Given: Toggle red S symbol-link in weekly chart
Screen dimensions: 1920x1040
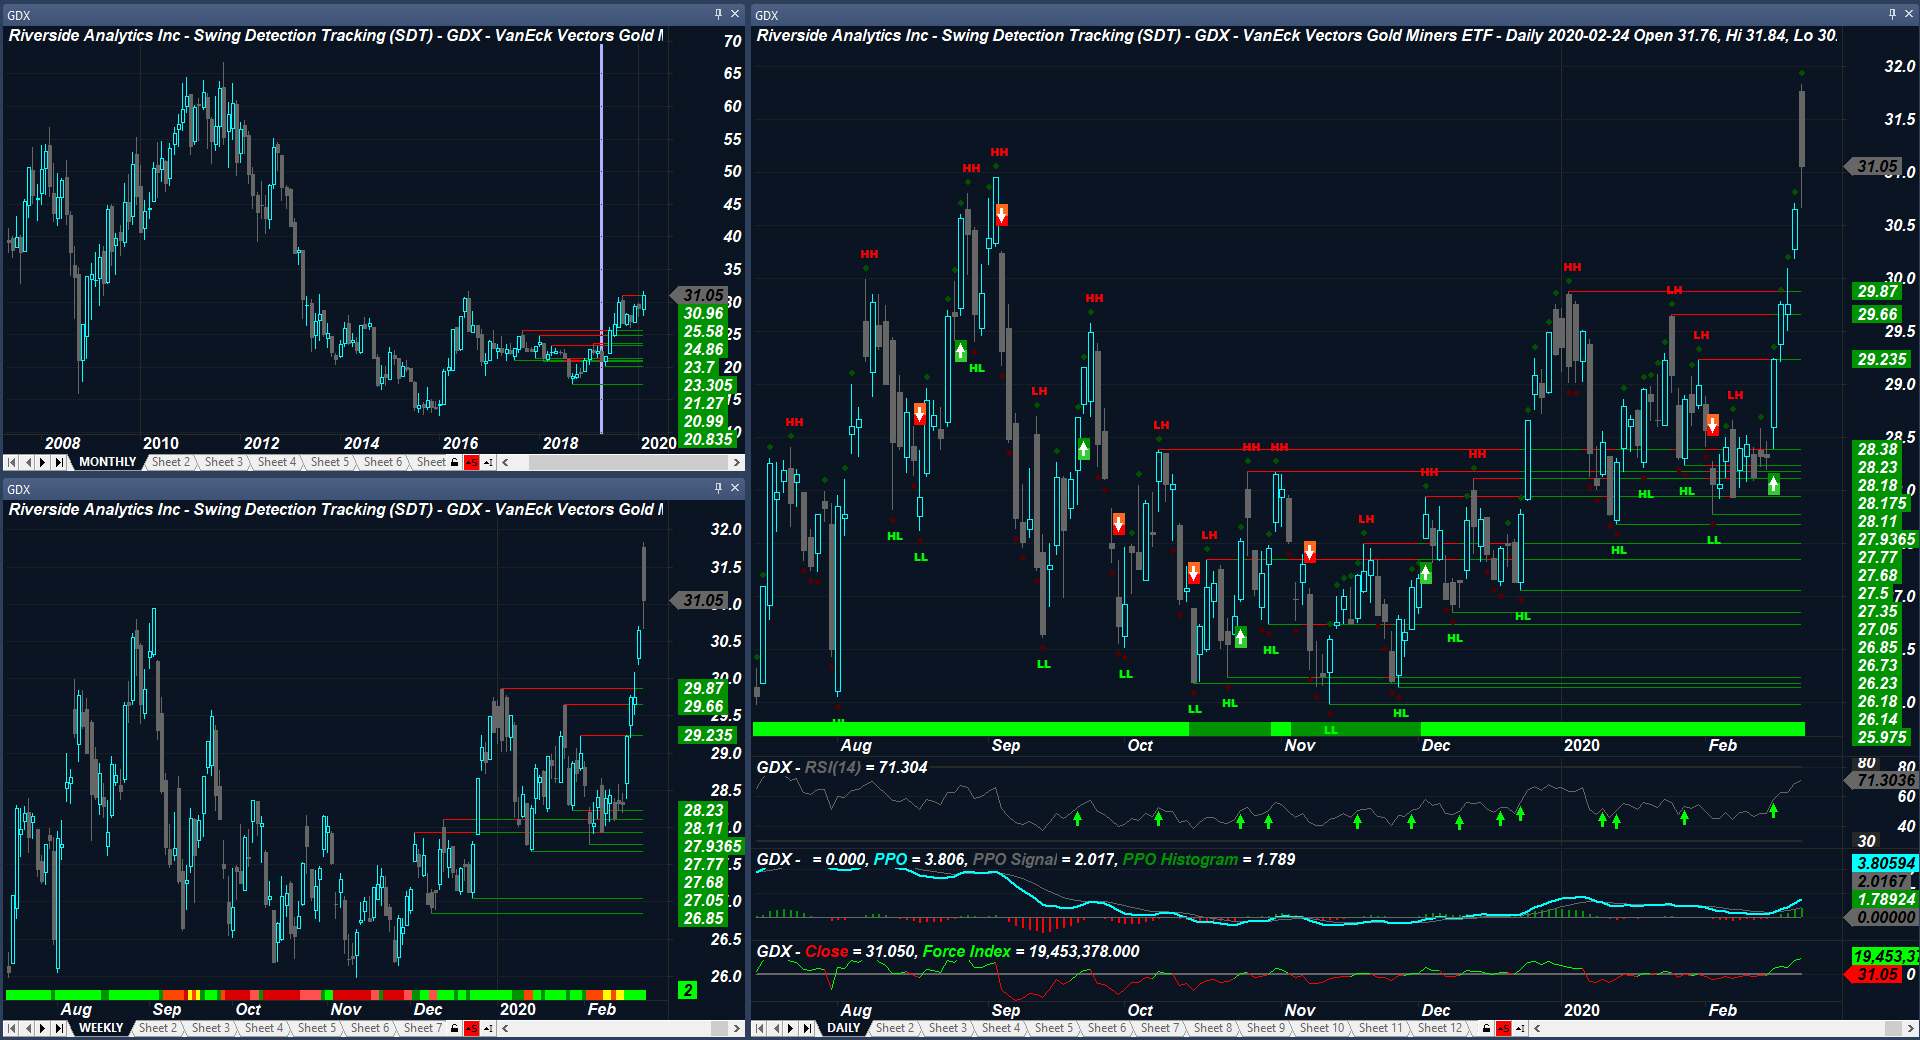Looking at the screenshot, I should pyautogui.click(x=471, y=1028).
